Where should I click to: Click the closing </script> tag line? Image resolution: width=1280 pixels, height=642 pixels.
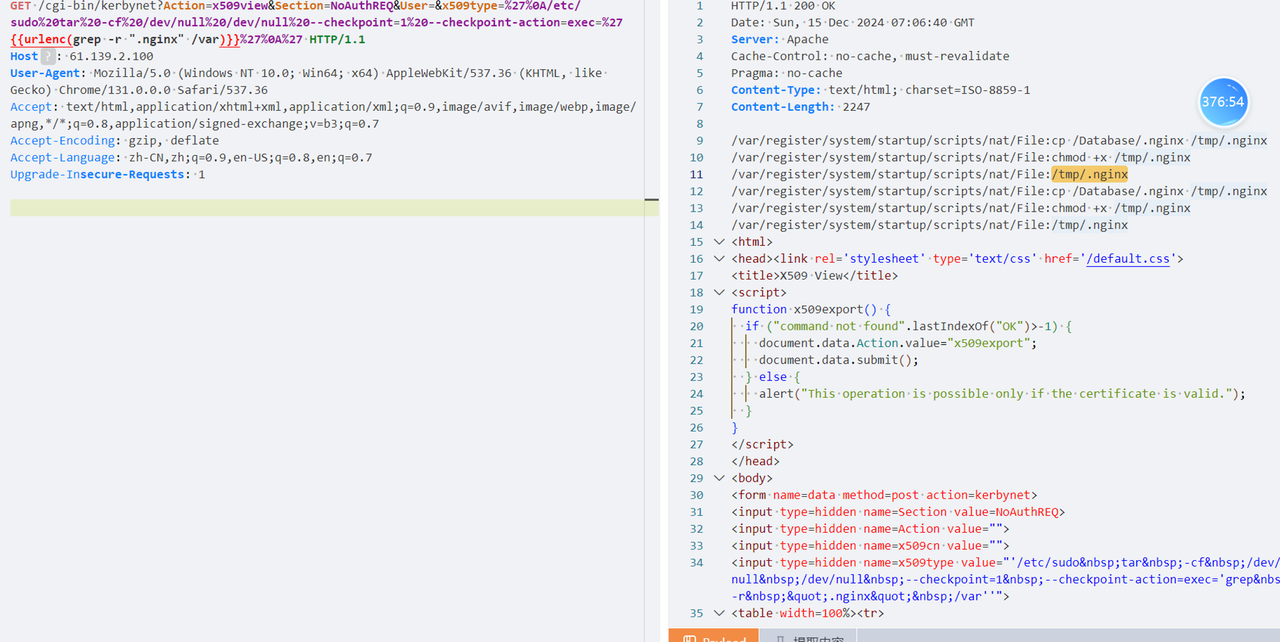[762, 444]
